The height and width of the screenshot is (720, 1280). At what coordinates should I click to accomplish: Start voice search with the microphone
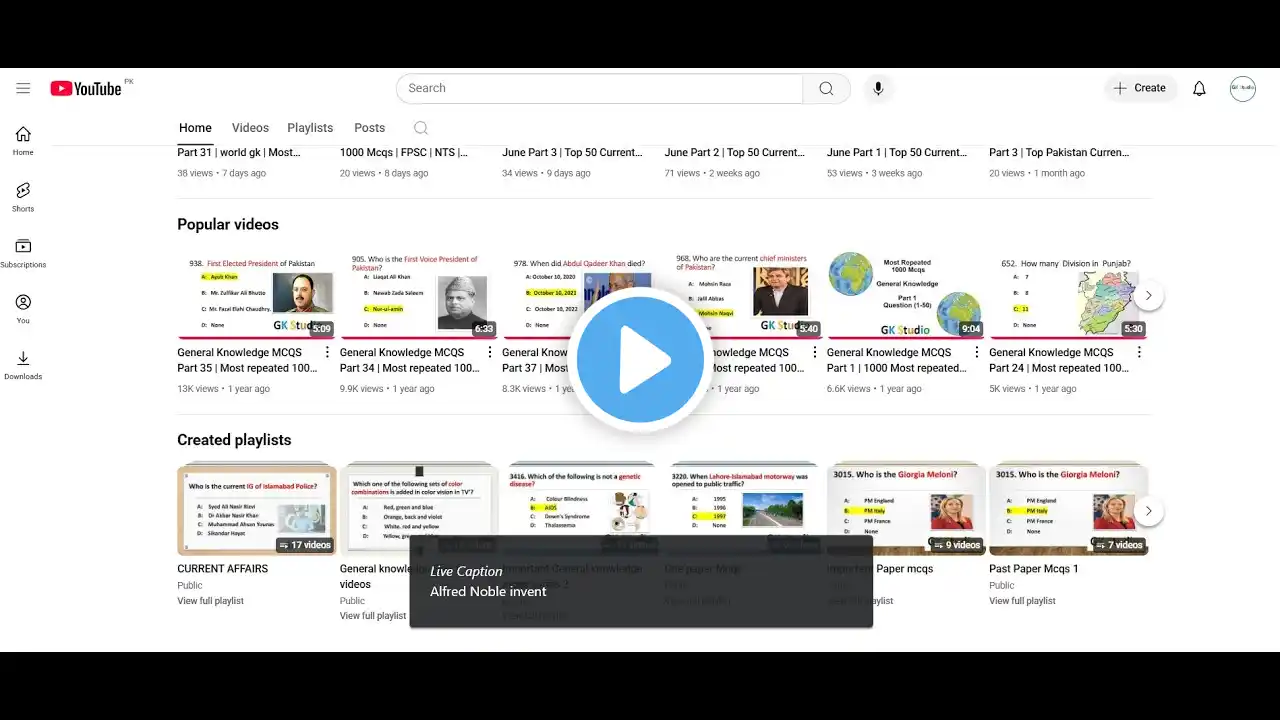878,88
